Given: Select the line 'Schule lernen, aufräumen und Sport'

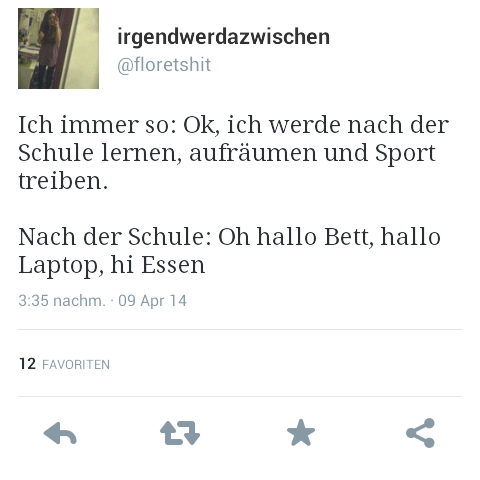Looking at the screenshot, I should coord(227,153).
